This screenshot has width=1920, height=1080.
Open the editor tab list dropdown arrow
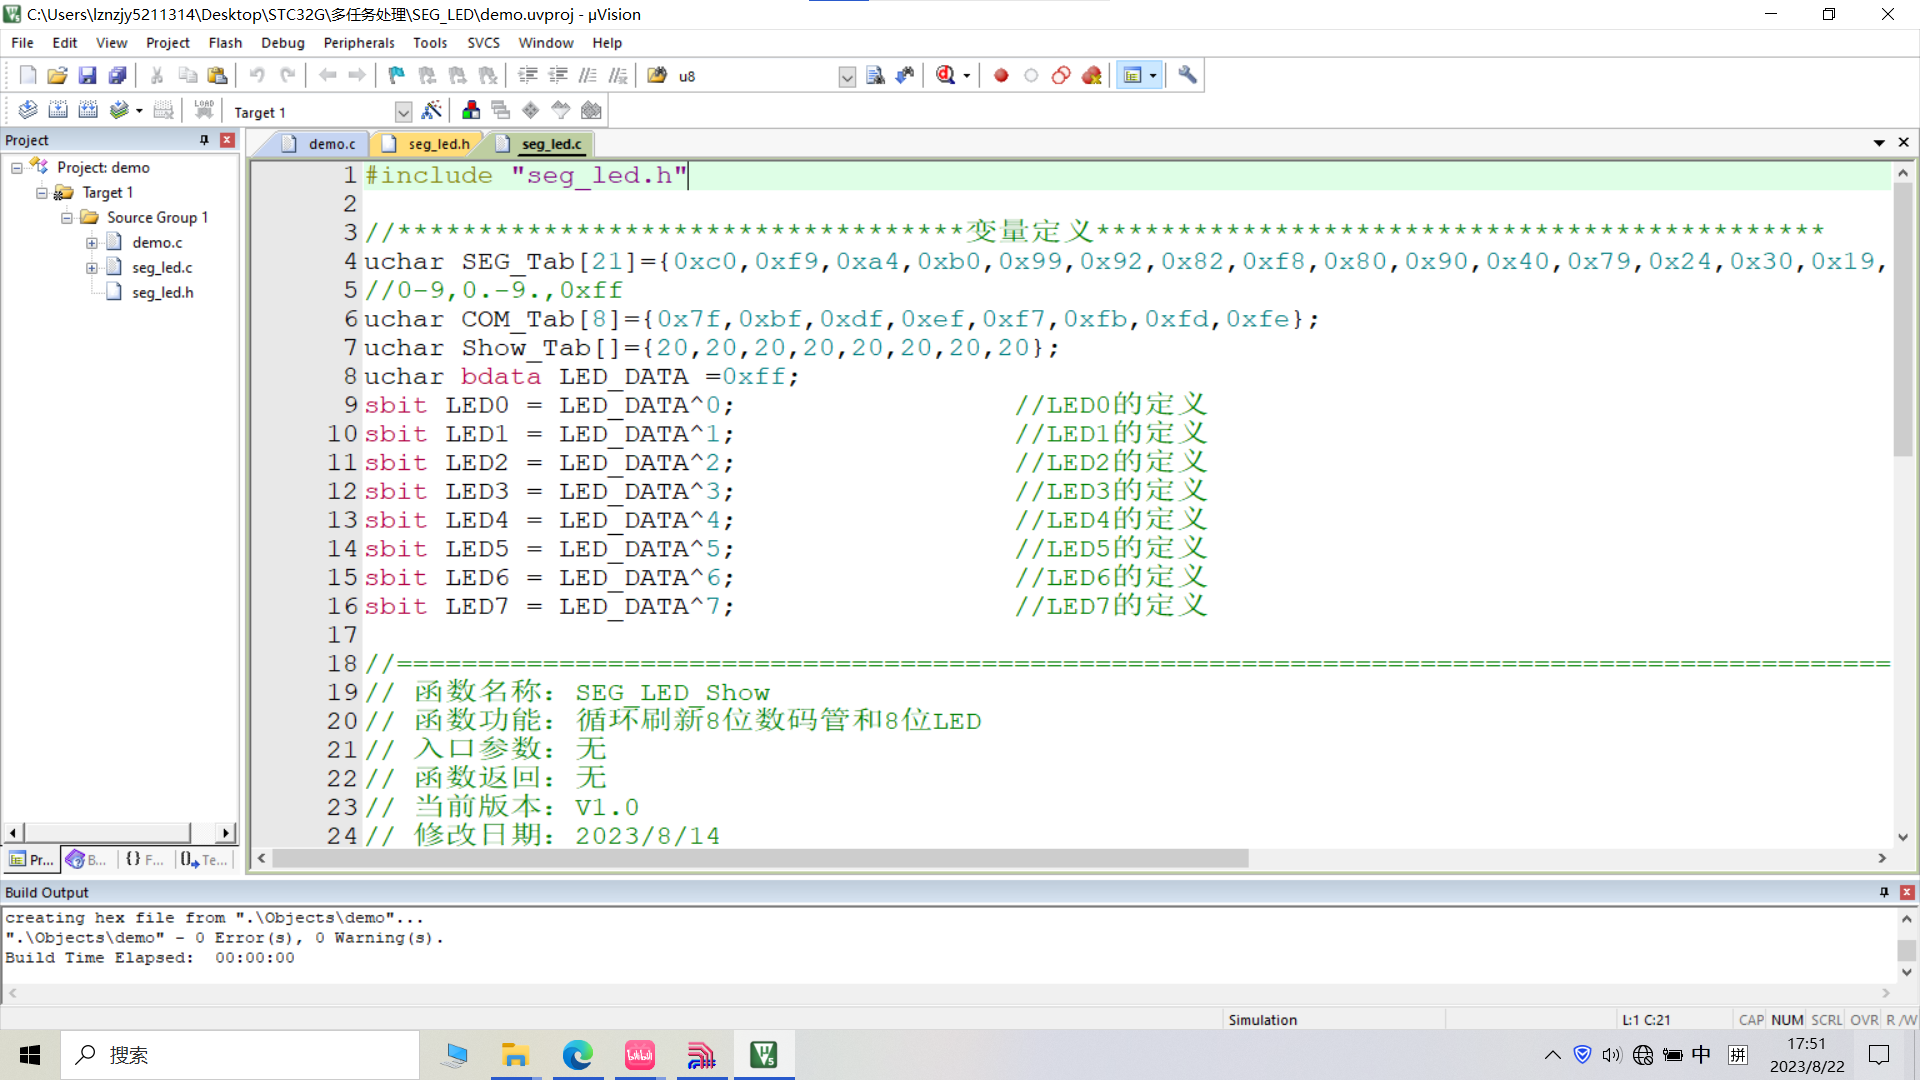coord(1879,143)
